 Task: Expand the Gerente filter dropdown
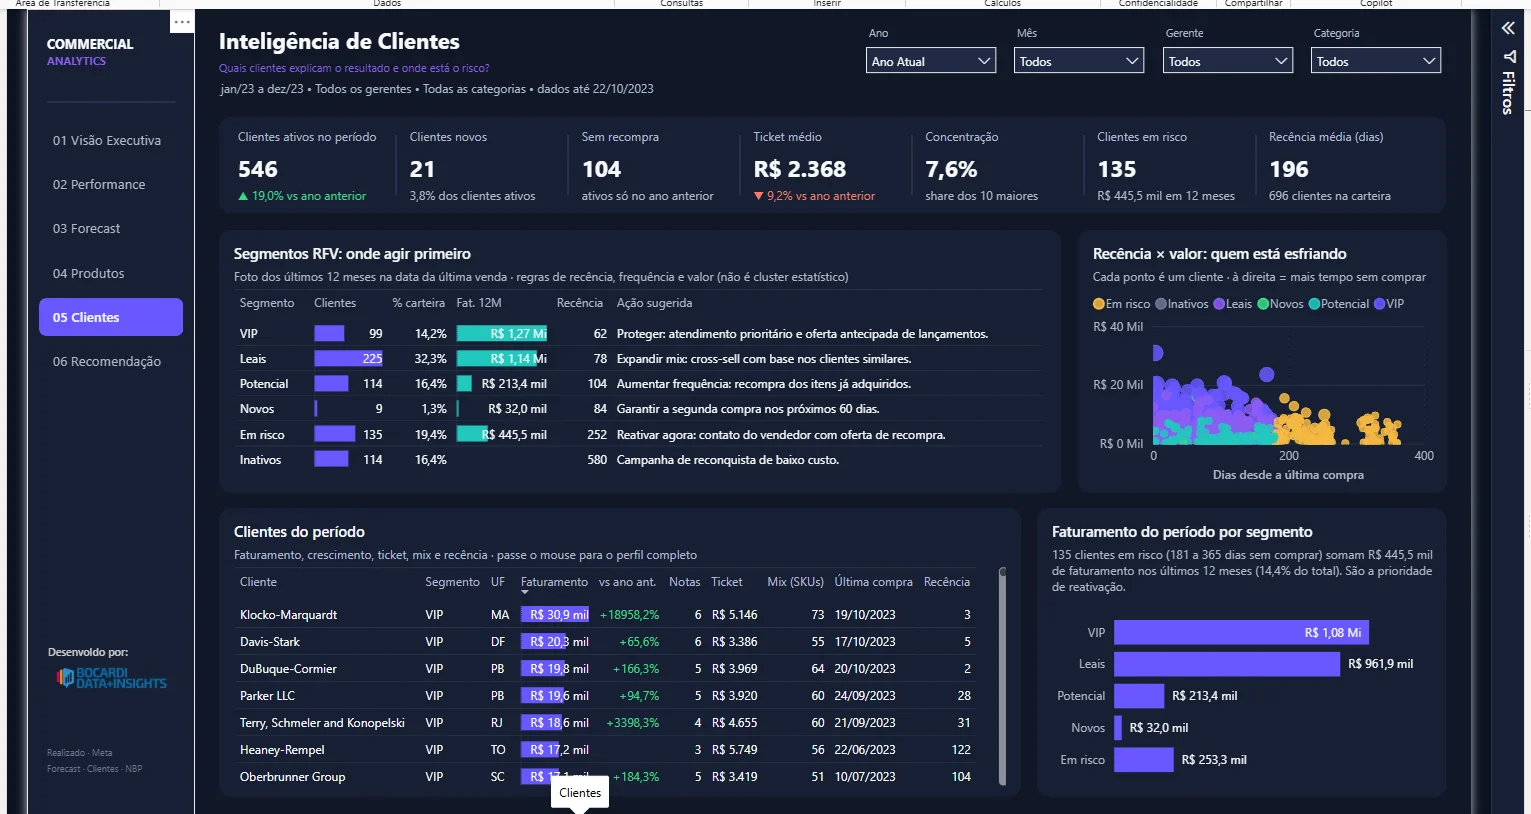[x=1228, y=61]
